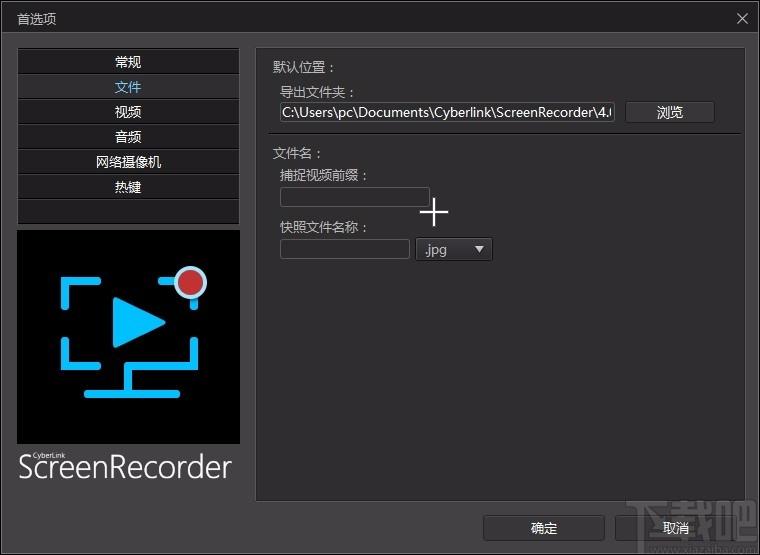Viewport: 760px width, 555px height.
Task: Close the 首选项 dialog window
Action: [742, 19]
